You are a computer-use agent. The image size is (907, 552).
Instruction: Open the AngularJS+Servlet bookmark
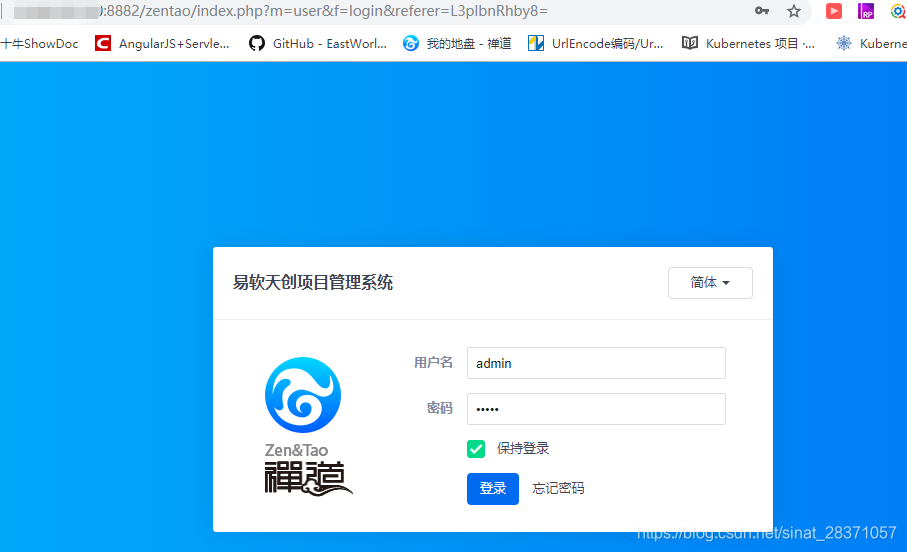tap(162, 43)
